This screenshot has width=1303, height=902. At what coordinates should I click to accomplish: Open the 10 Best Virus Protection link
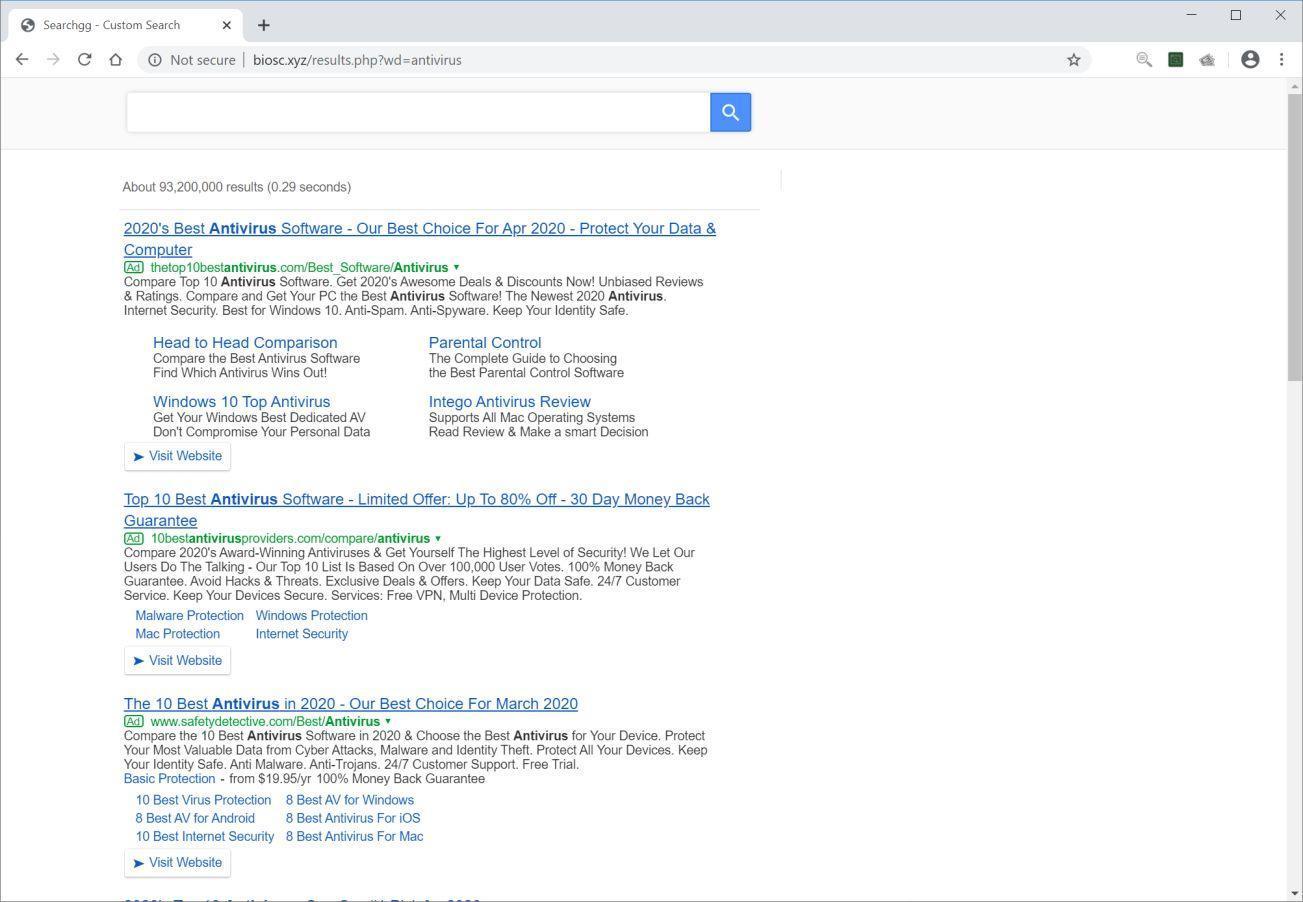204,800
